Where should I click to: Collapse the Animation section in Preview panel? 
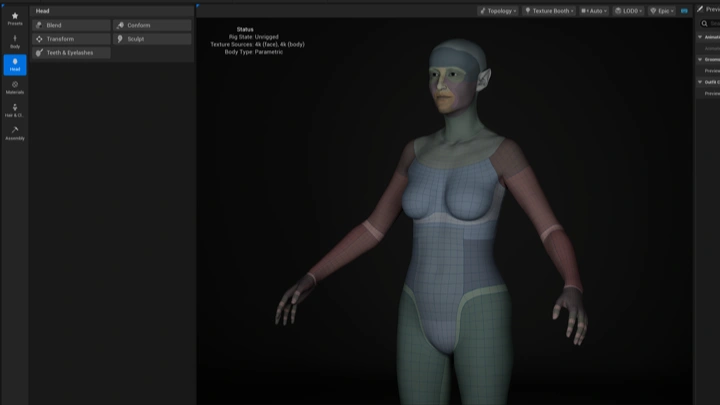pos(699,36)
